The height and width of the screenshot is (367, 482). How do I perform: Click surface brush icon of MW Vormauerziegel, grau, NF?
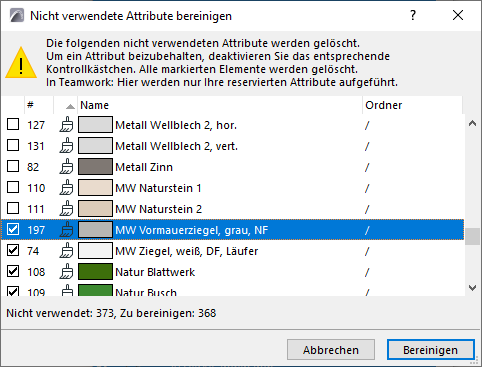click(66, 230)
